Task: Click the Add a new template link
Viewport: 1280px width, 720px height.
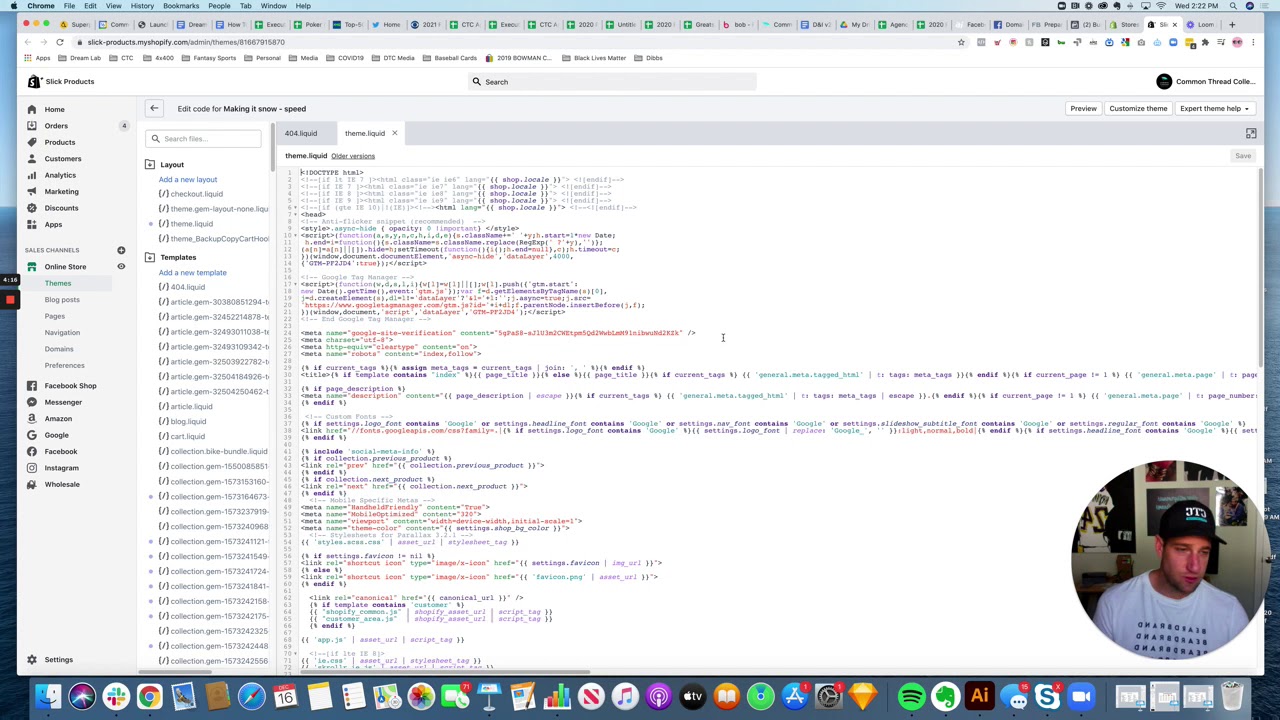Action: click(192, 272)
